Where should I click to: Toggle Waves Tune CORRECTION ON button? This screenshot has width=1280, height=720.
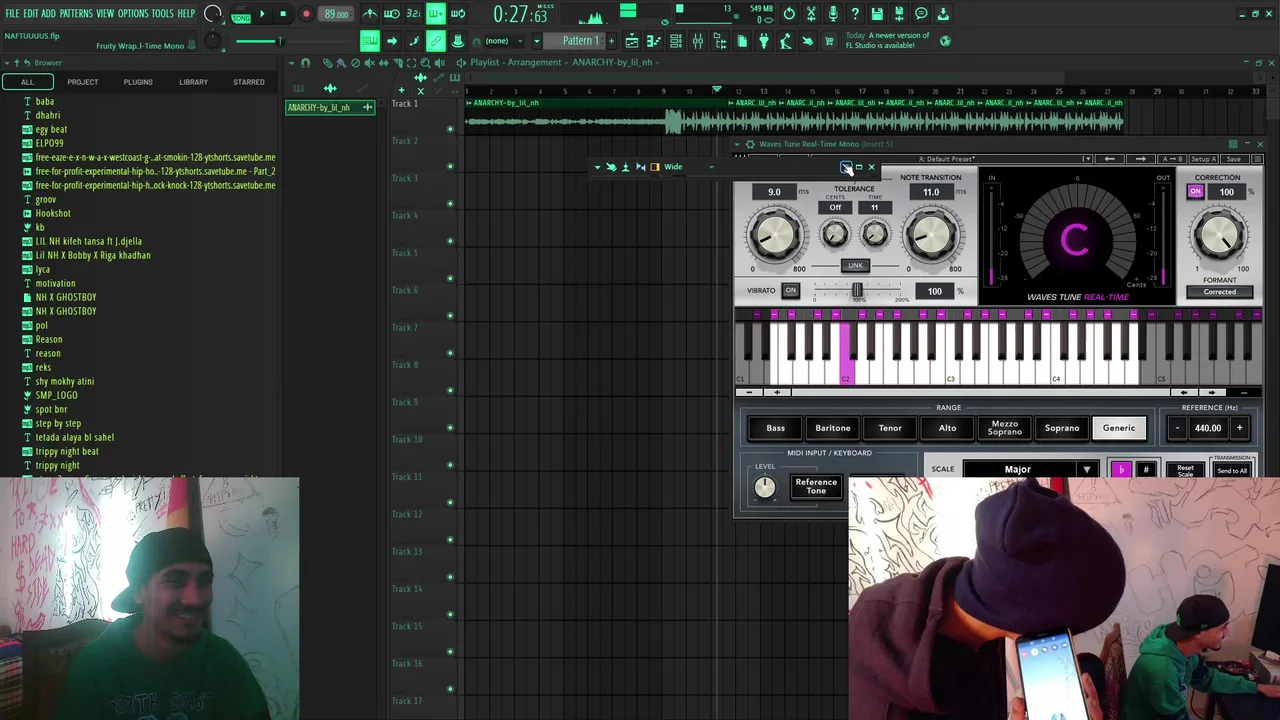[1195, 192]
